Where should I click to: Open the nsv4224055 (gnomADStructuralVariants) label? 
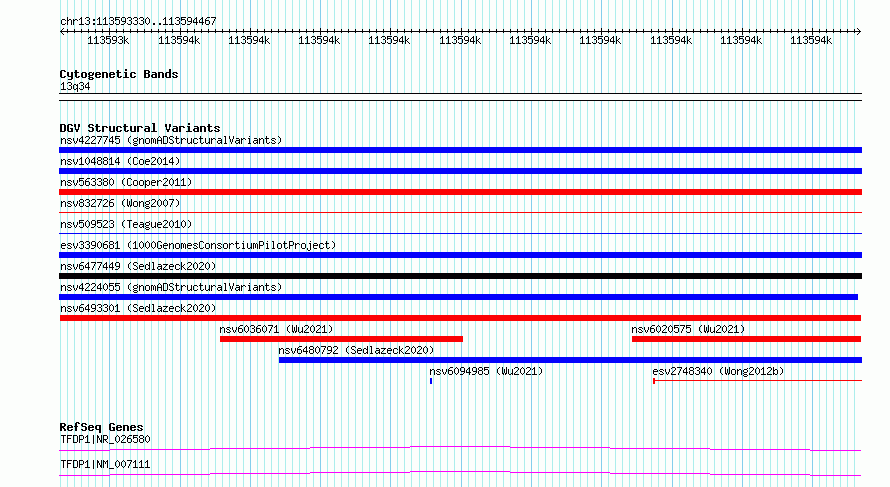point(171,287)
